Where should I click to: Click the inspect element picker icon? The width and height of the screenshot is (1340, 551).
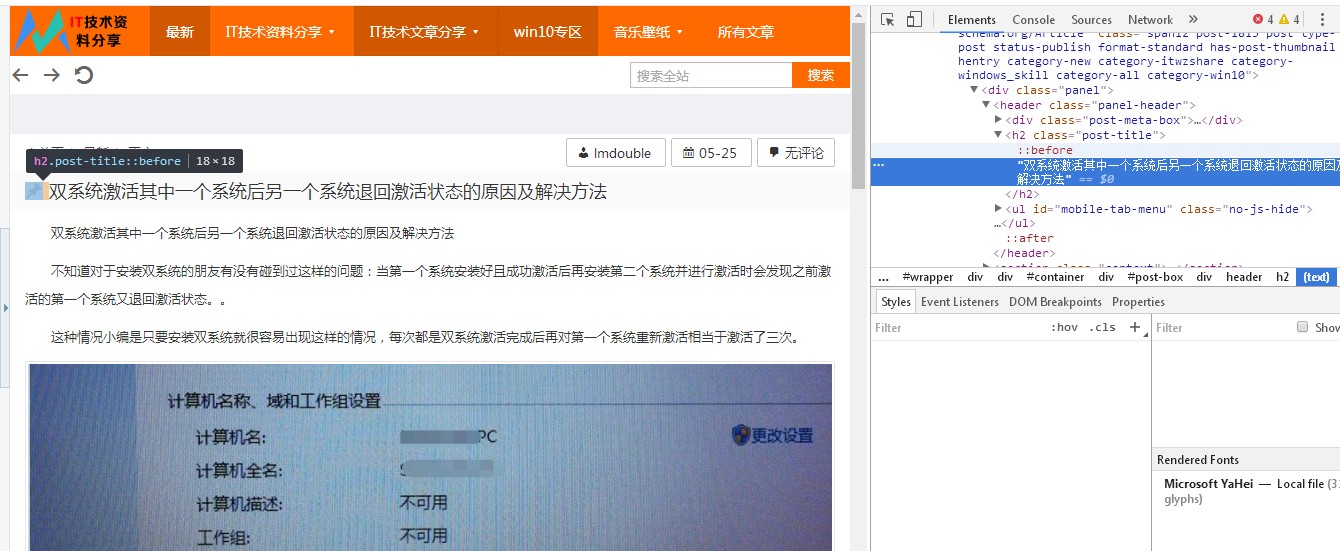887,19
